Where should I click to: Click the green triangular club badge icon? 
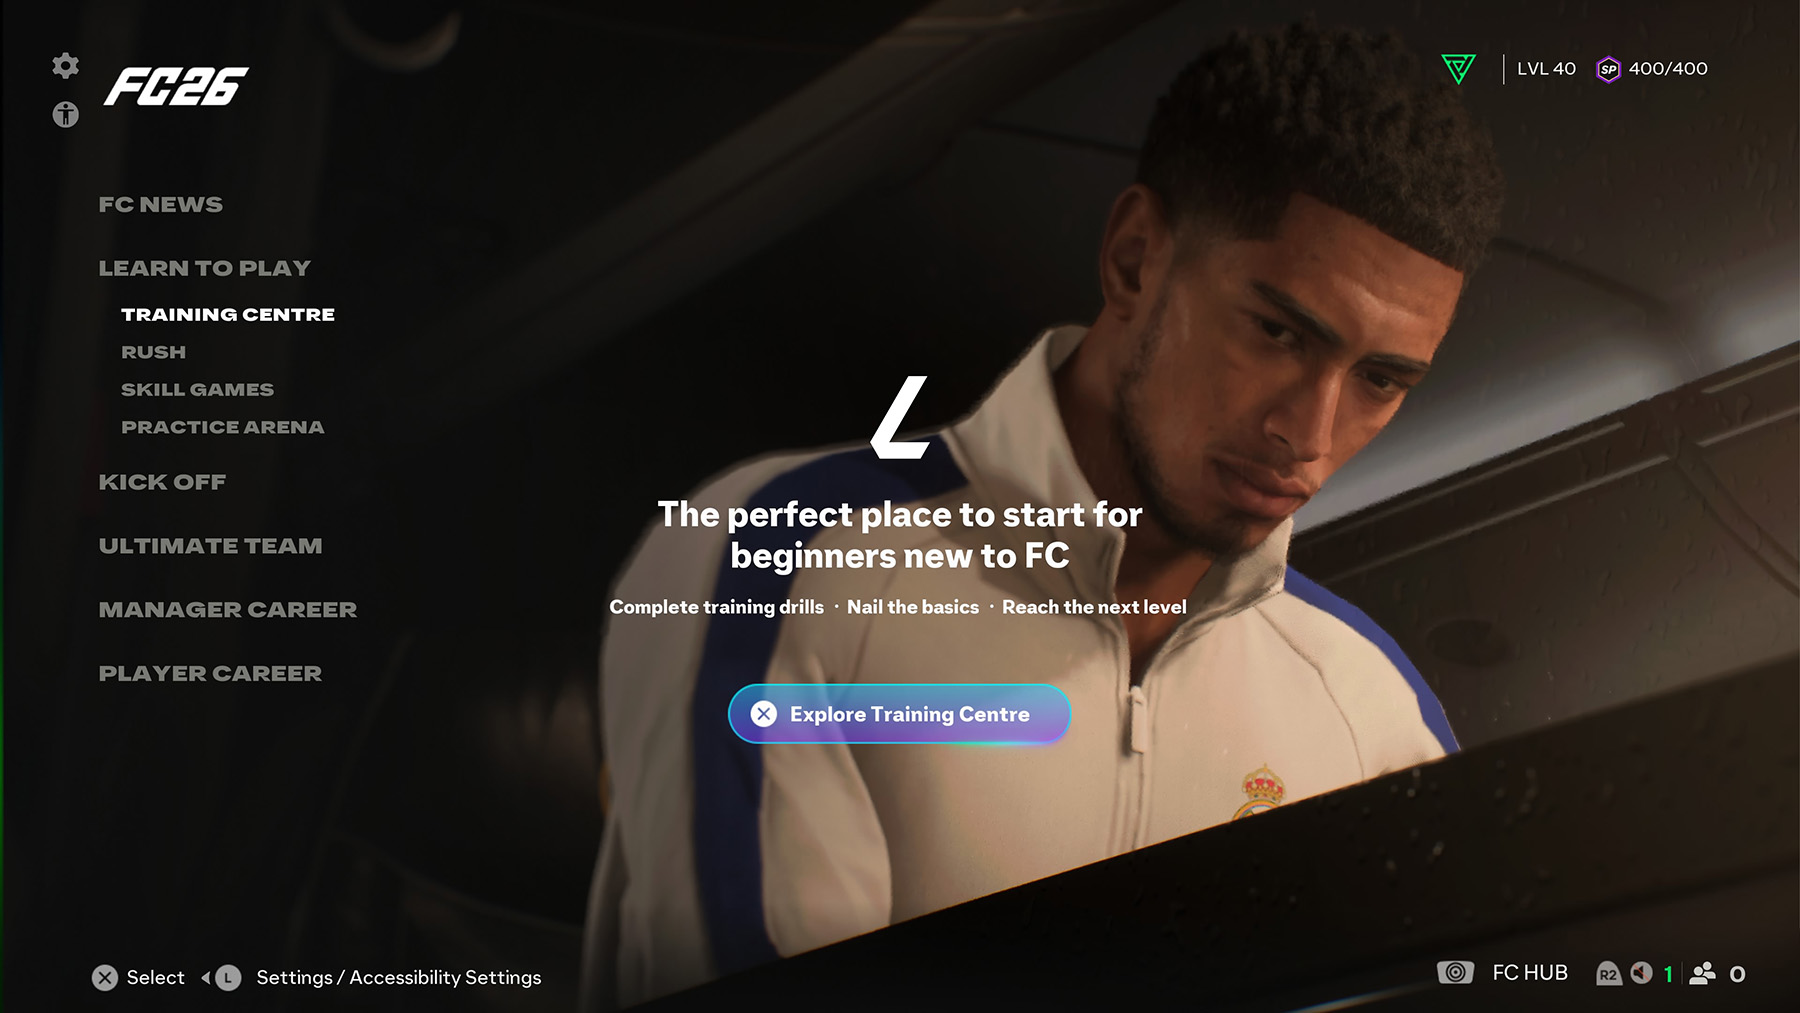click(1458, 69)
